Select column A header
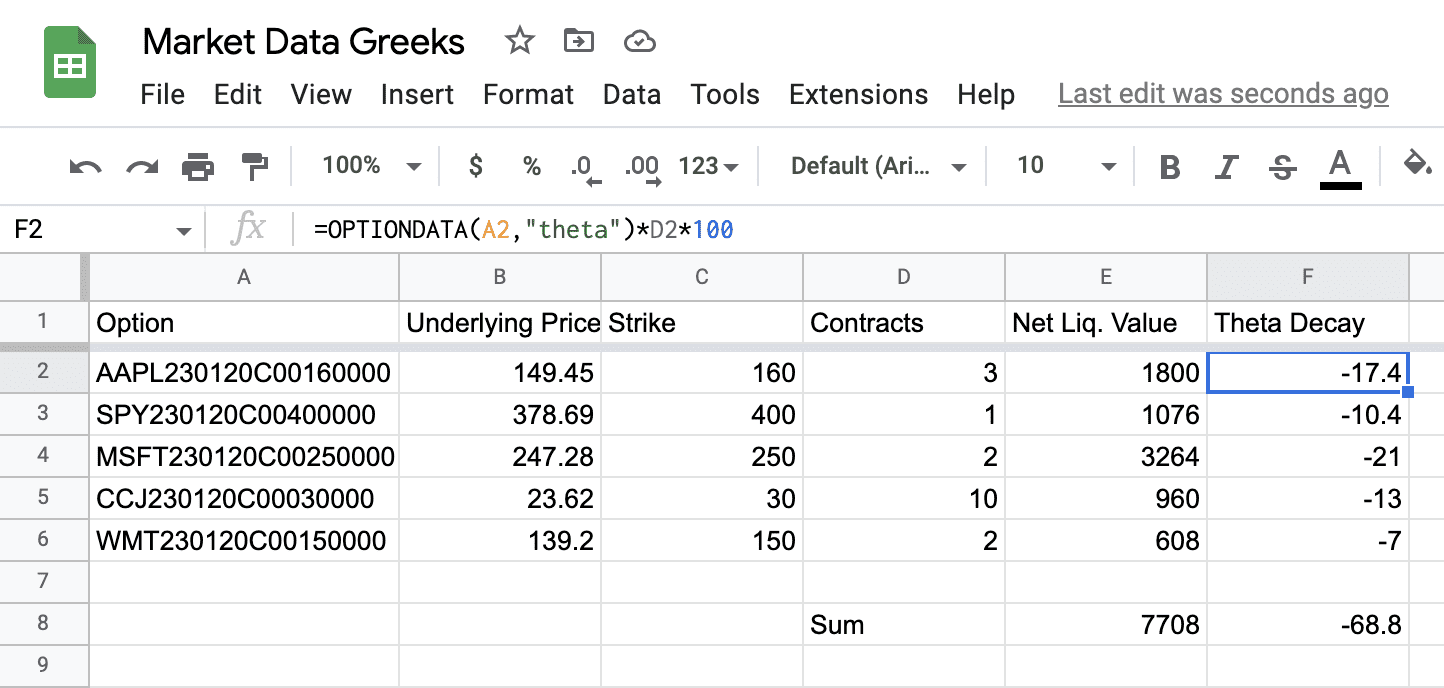 244,277
